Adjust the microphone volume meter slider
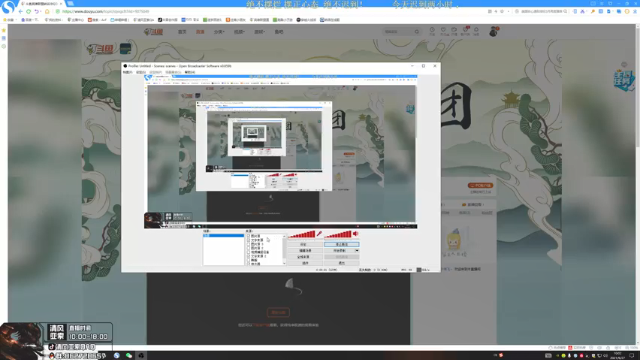The width and height of the screenshot is (640, 360). 301,234
